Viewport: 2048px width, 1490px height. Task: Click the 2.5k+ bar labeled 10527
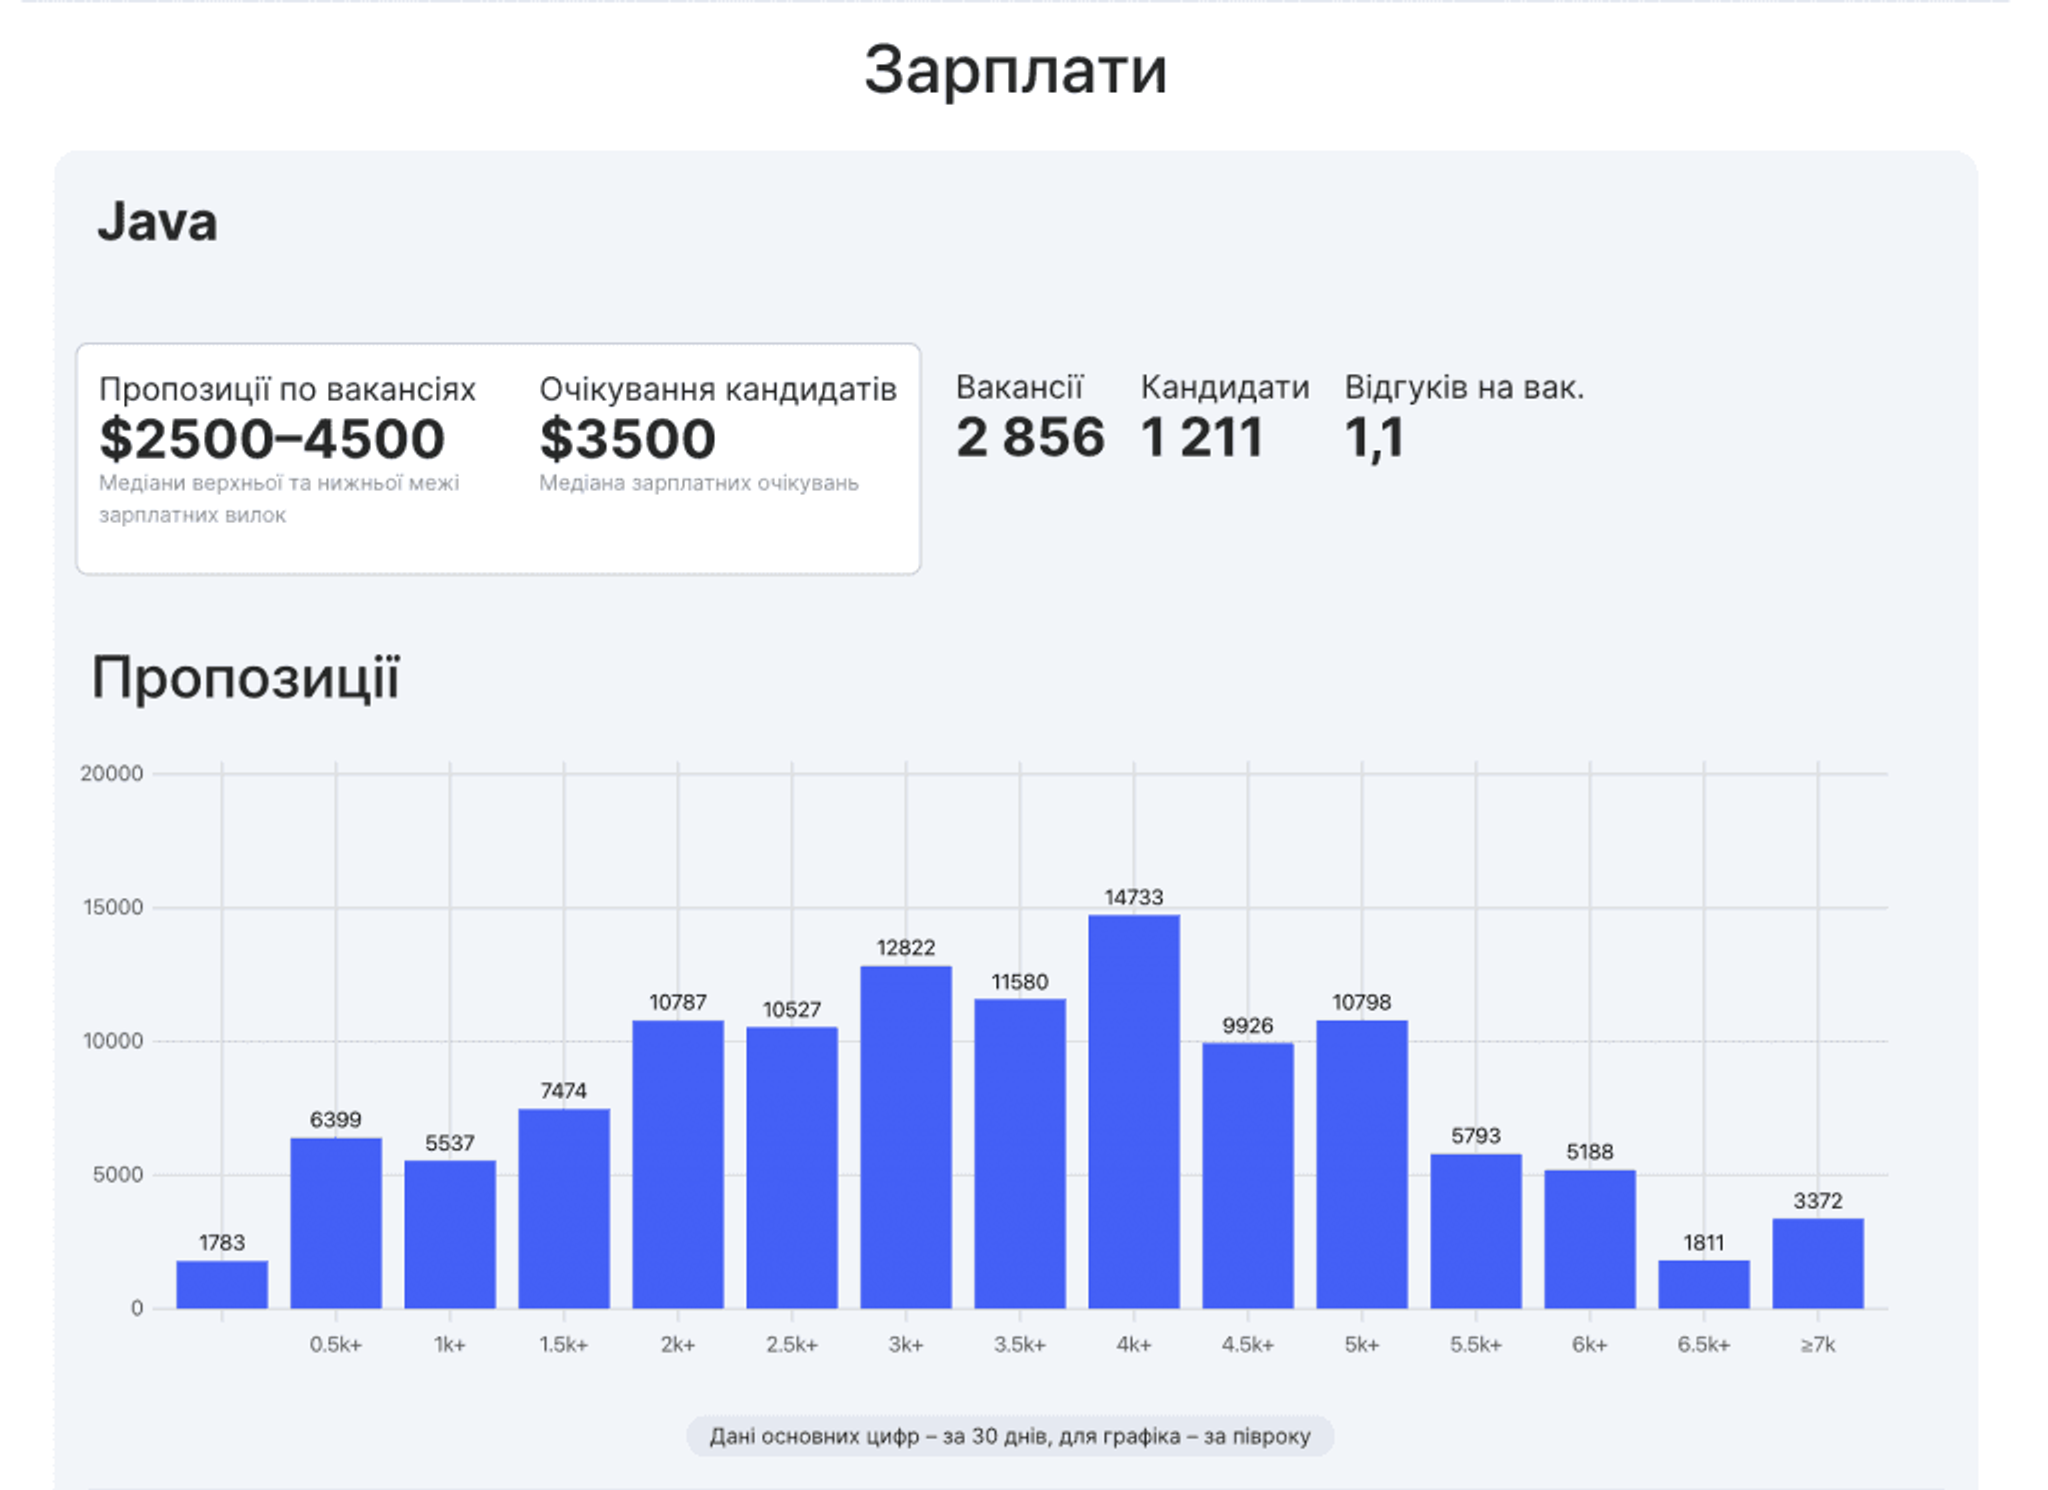[792, 1167]
